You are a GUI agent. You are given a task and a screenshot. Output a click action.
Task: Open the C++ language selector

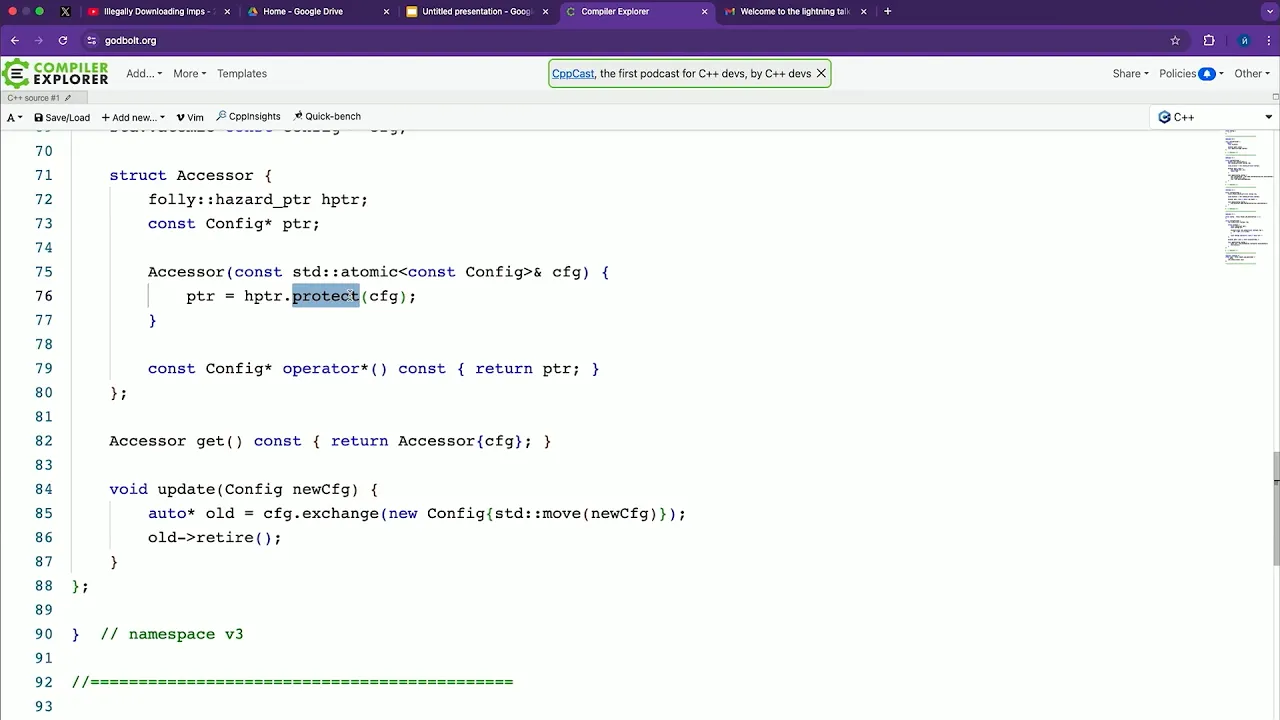[1215, 117]
